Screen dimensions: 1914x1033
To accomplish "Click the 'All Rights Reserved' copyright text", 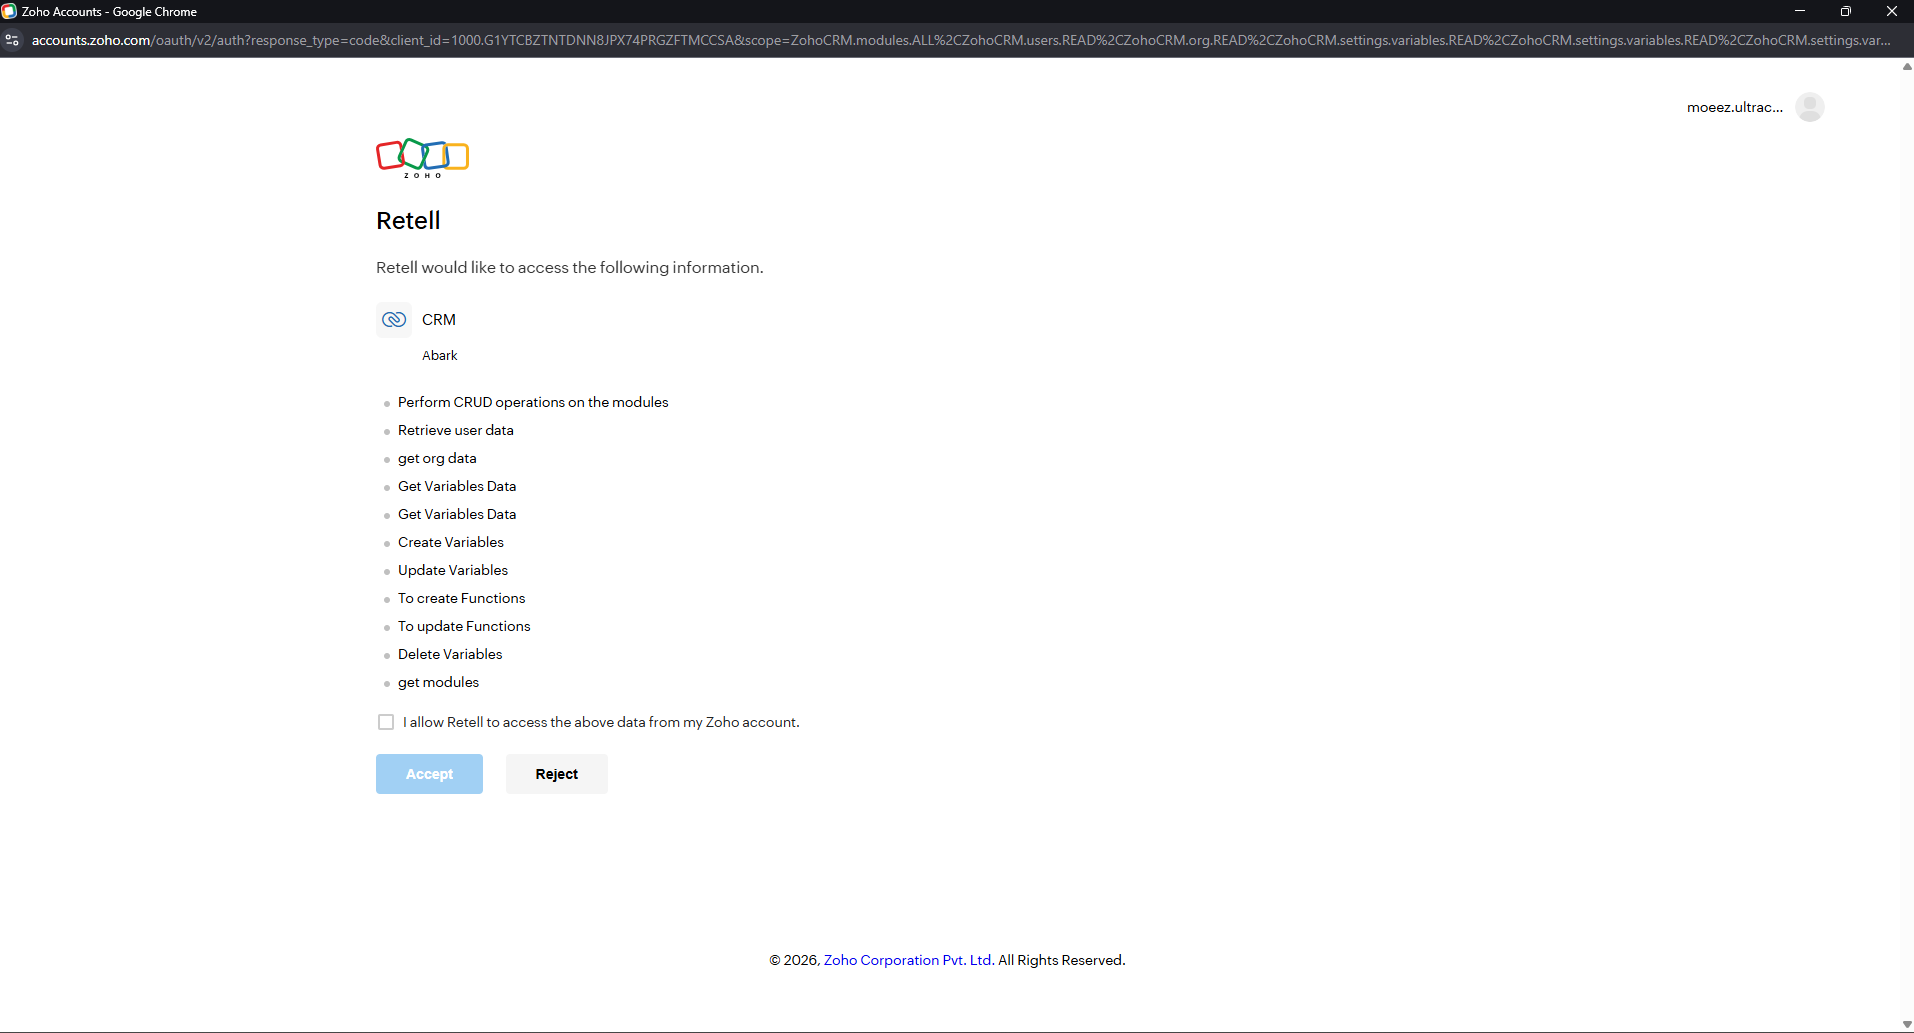I will [x=1061, y=960].
